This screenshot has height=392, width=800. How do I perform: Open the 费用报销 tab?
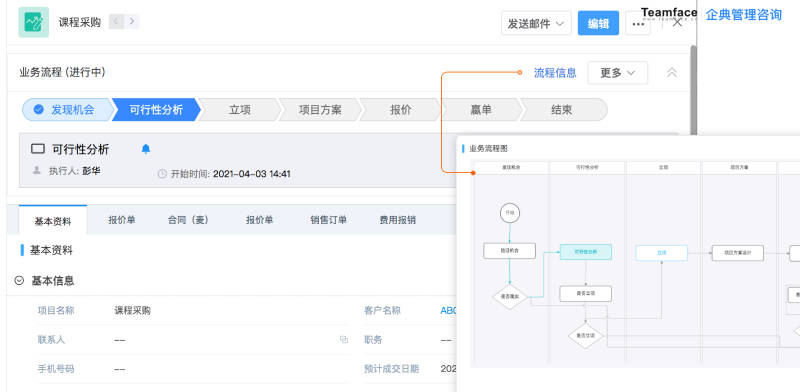[397, 220]
